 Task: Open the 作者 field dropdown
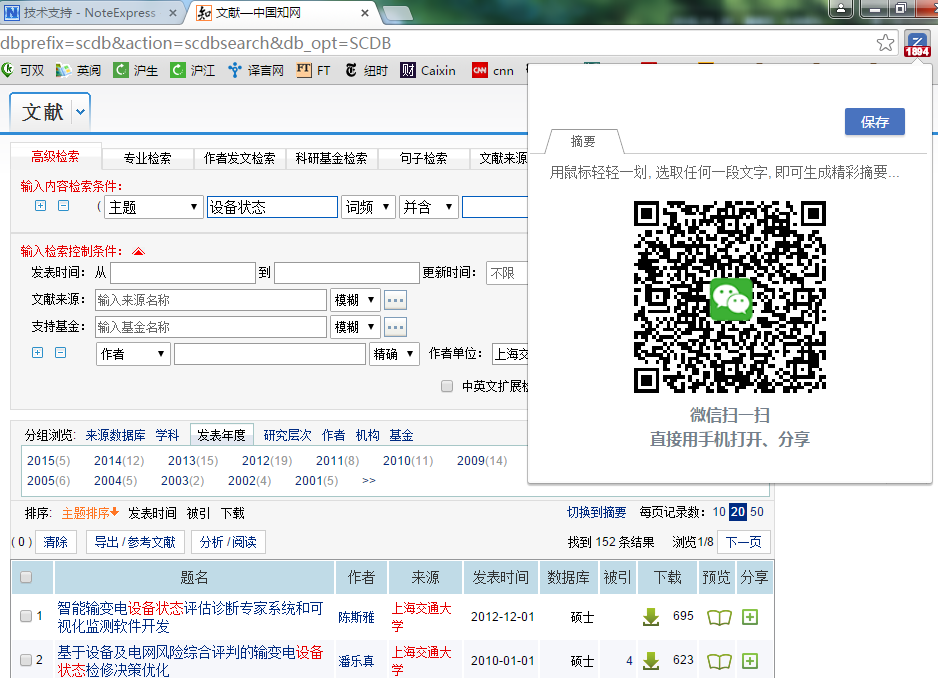[133, 354]
